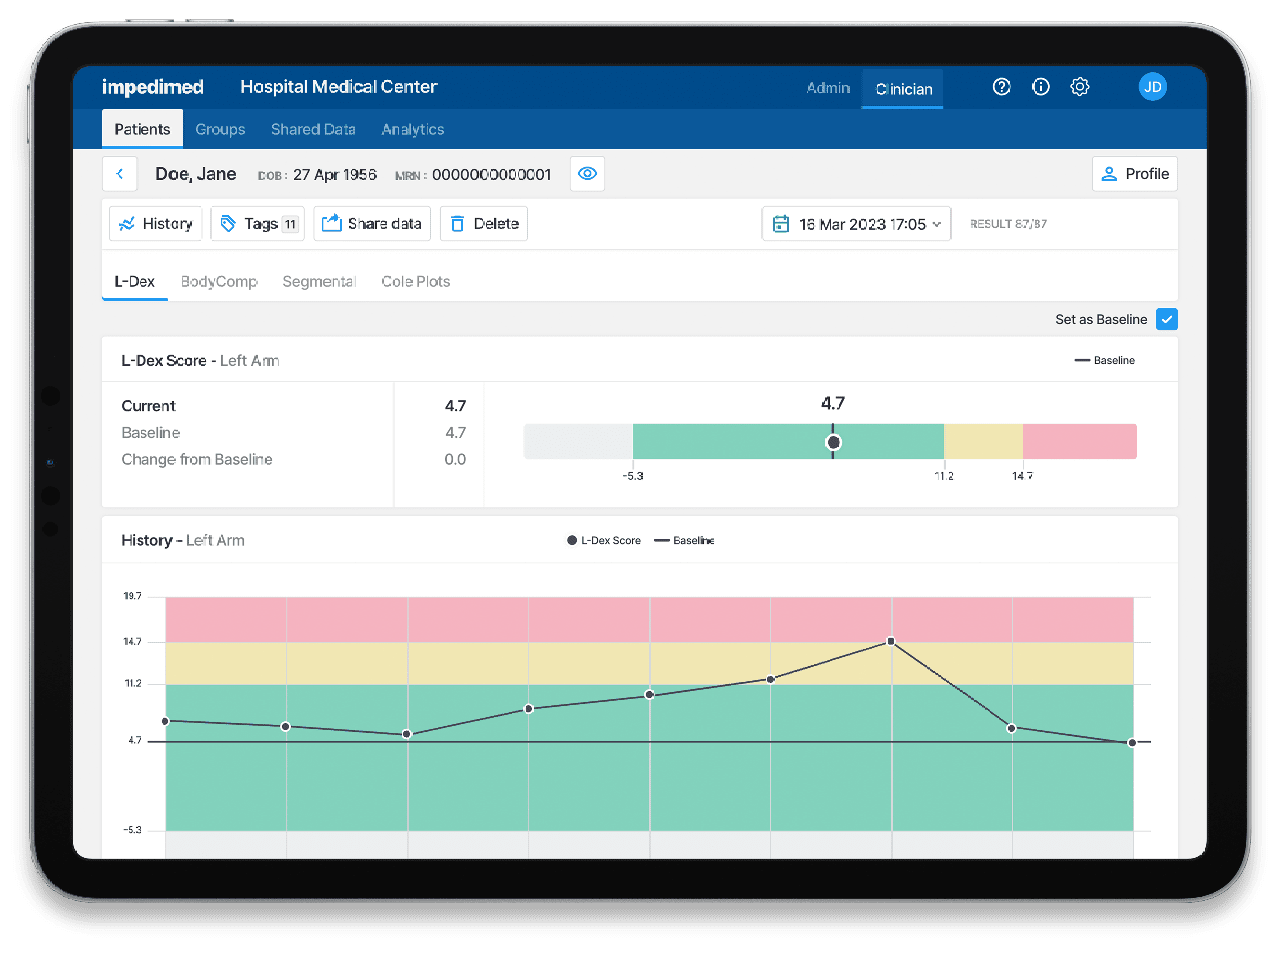Click the RESULT 87/87 label

pyautogui.click(x=1008, y=224)
